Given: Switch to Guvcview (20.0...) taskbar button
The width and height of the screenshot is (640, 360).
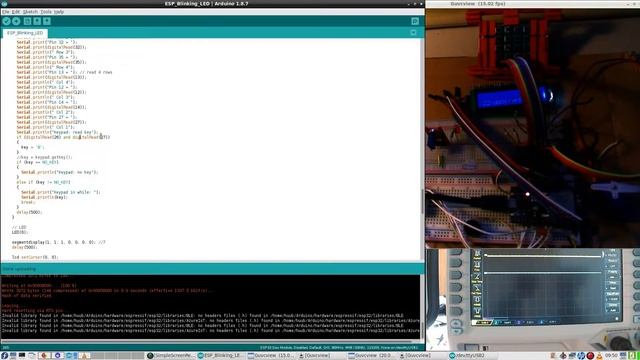Looking at the screenshot, I should coord(371,356).
